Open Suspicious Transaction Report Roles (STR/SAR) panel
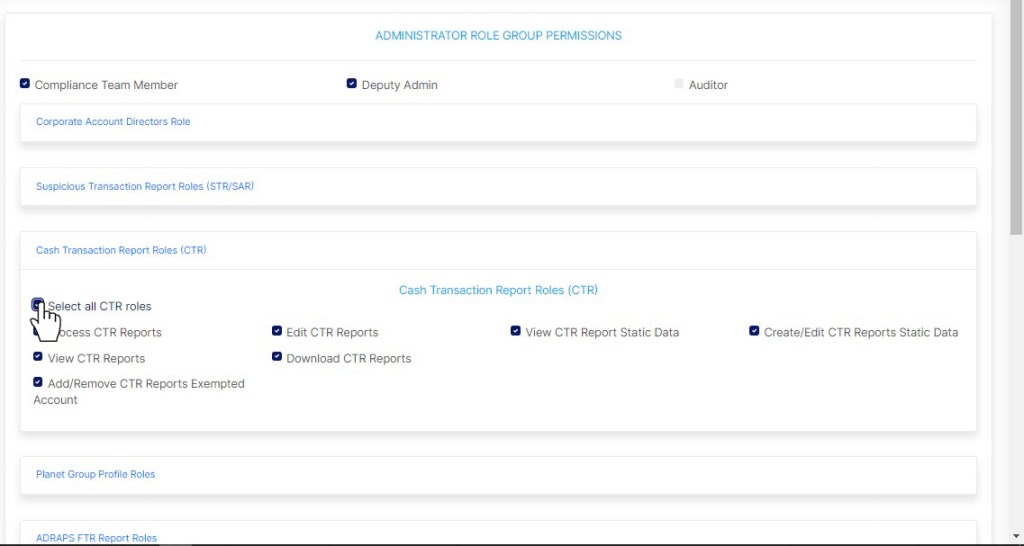Image resolution: width=1024 pixels, height=546 pixels. point(145,186)
